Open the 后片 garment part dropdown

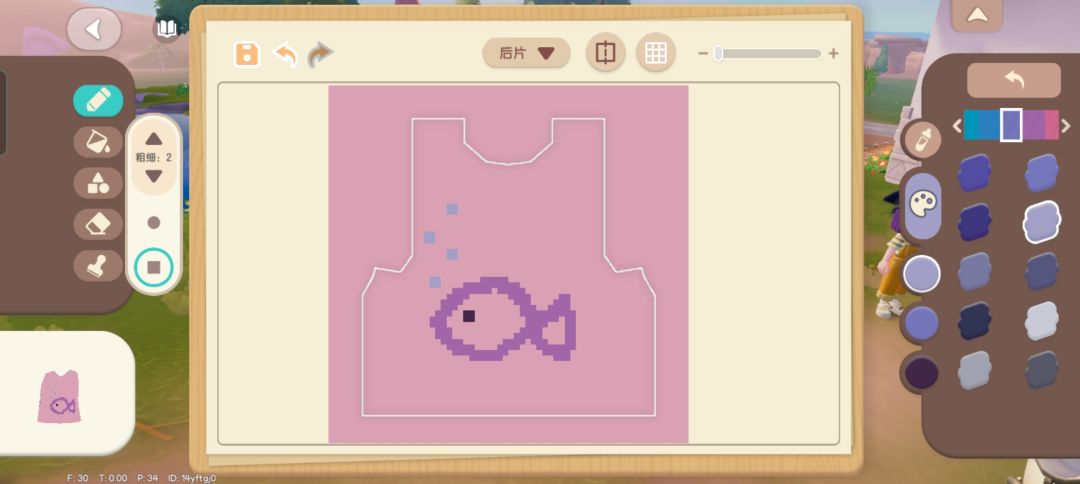coord(526,53)
